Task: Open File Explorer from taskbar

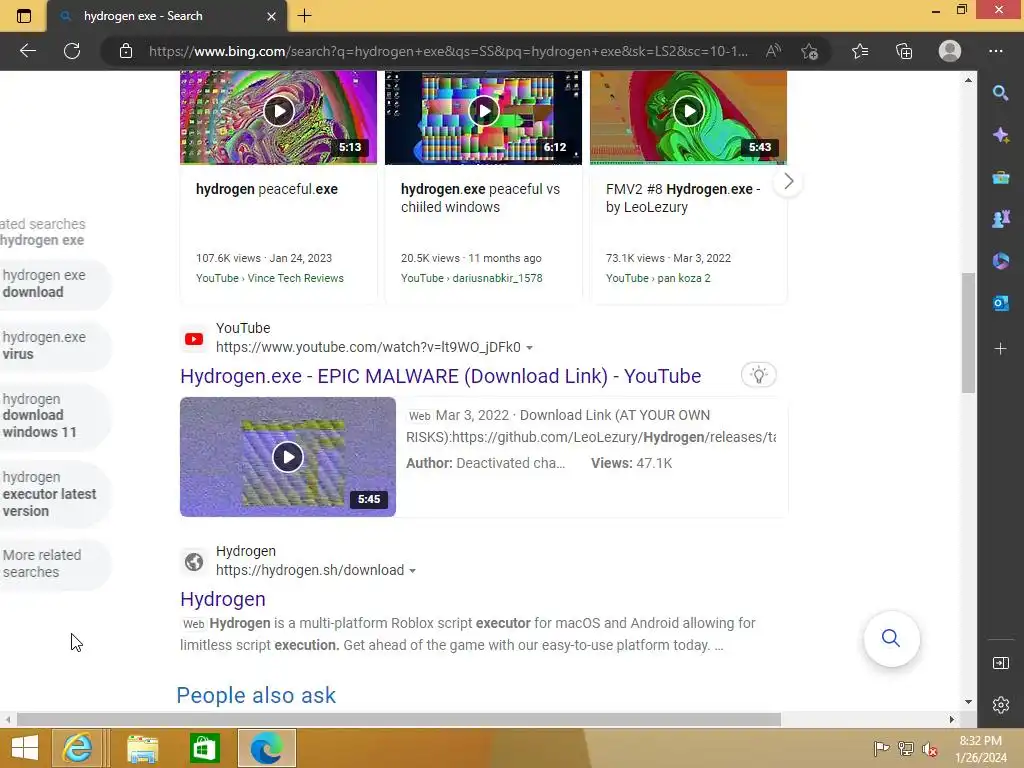Action: (142, 748)
